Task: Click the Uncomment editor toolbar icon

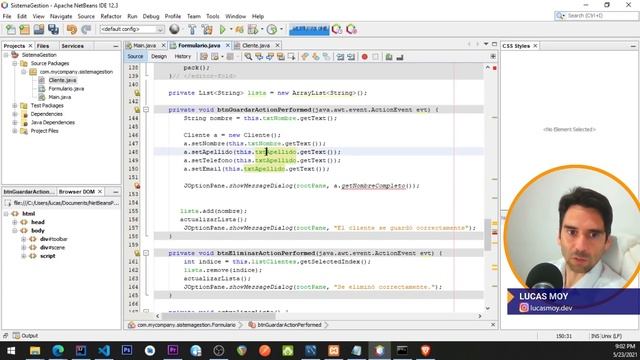Action: click(400, 57)
